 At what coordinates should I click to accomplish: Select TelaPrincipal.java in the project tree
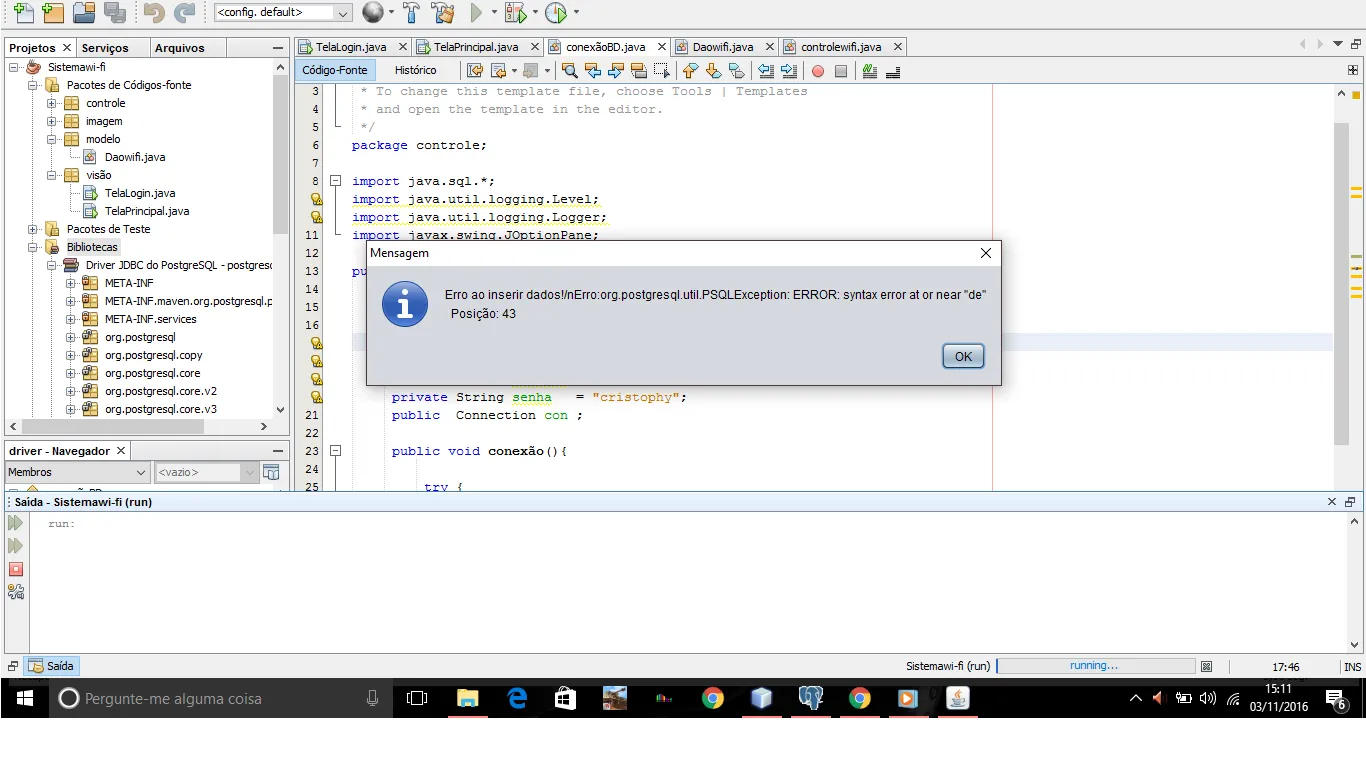click(x=146, y=211)
